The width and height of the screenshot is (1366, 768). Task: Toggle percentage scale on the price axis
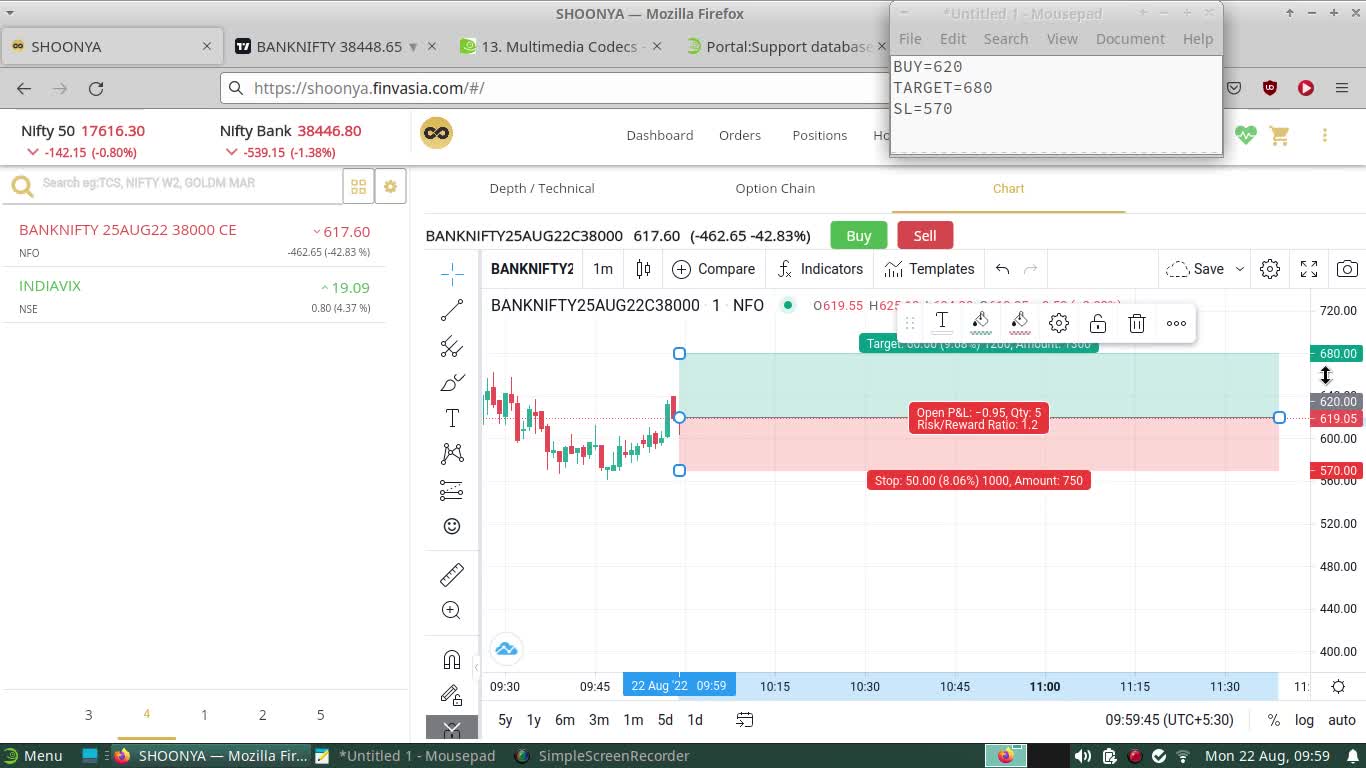(x=1274, y=720)
